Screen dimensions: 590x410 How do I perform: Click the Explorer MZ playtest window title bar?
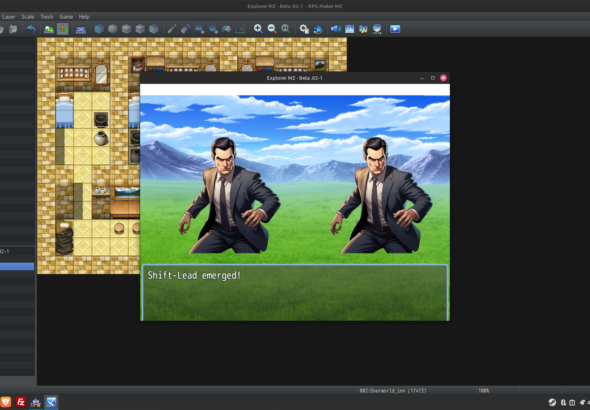click(295, 78)
